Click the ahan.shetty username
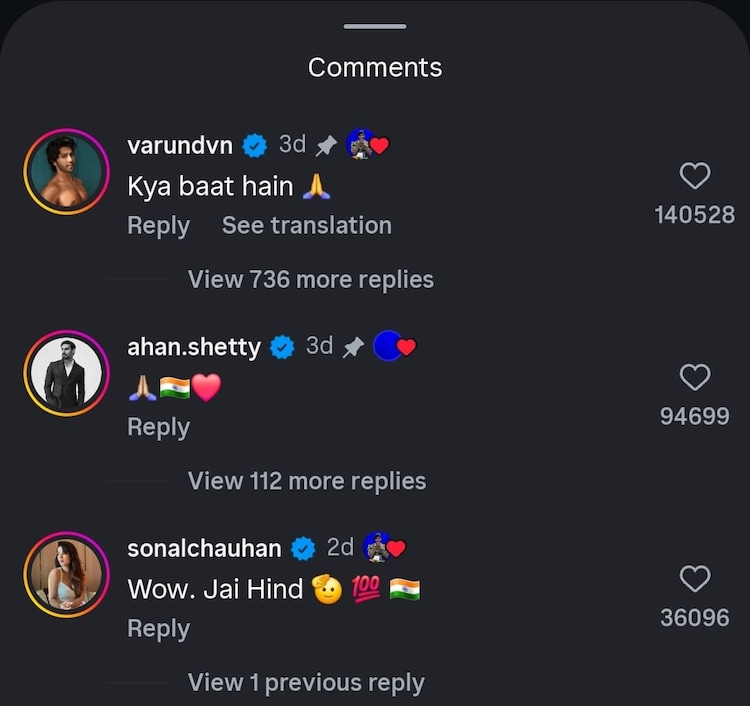 pos(194,347)
